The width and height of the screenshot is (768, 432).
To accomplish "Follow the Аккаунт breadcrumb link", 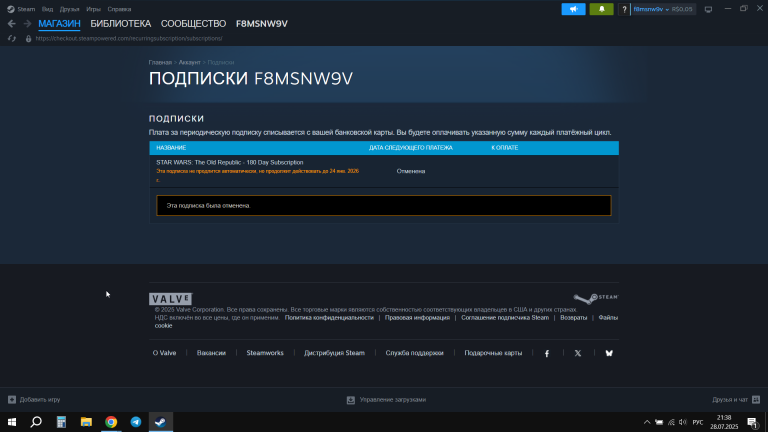I will [x=190, y=63].
